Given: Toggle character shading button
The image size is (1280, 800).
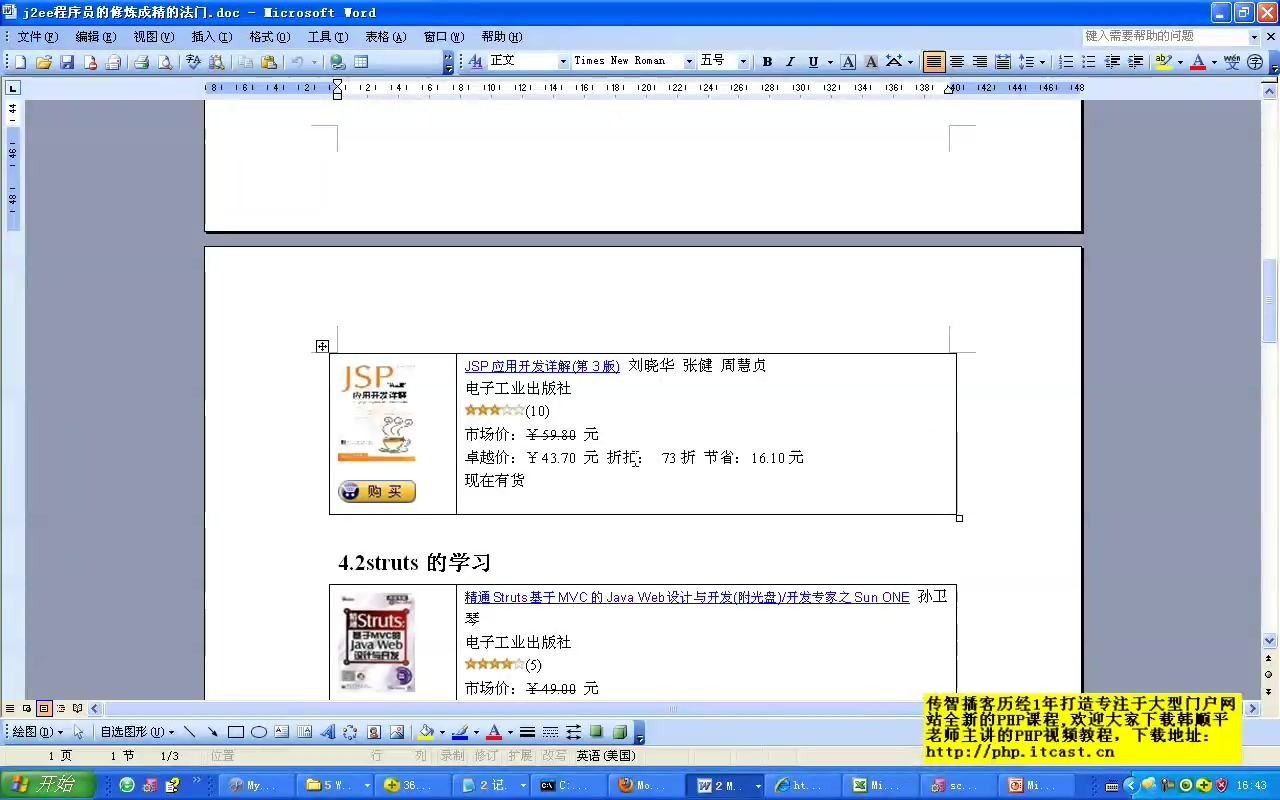Looking at the screenshot, I should pyautogui.click(x=871, y=62).
